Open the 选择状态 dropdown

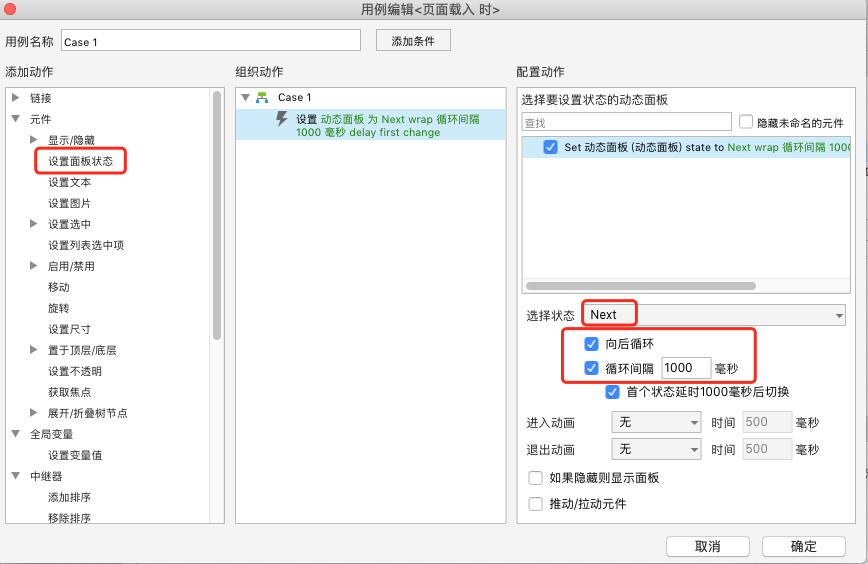coord(714,315)
